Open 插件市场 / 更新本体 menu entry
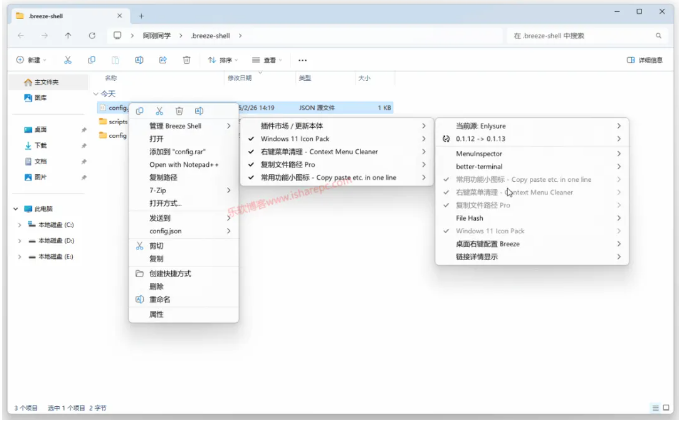Screen dimensions: 682x424 [x=336, y=126]
